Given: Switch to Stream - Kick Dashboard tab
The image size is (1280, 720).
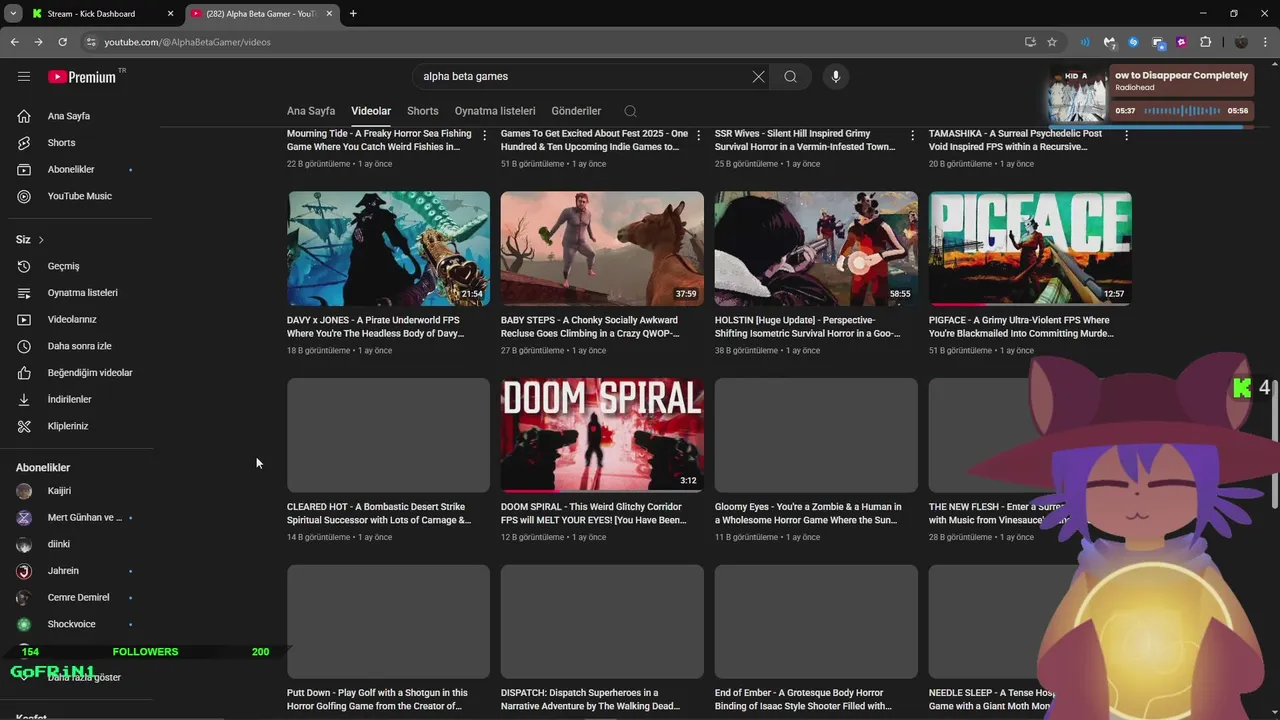Looking at the screenshot, I should [x=101, y=14].
